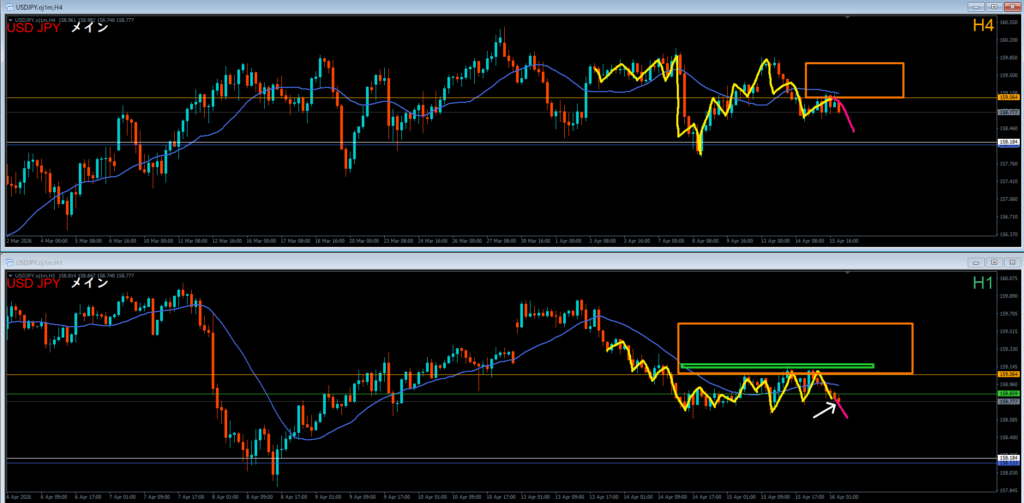
Task: Click the 6 Apr 2026 date on the H1 time axis
Action: [18, 497]
